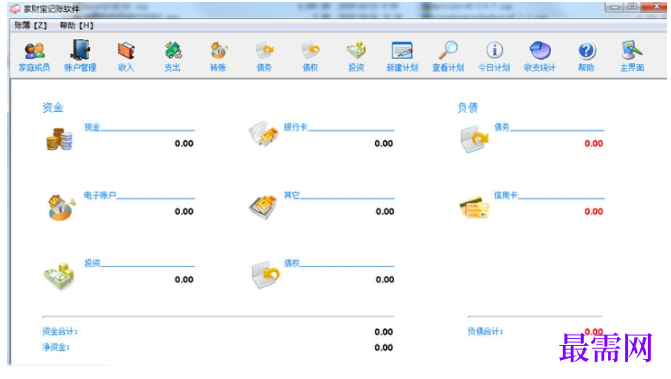671x379 pixels.
Task: Click the 收入 toolbar icon
Action: tap(126, 56)
